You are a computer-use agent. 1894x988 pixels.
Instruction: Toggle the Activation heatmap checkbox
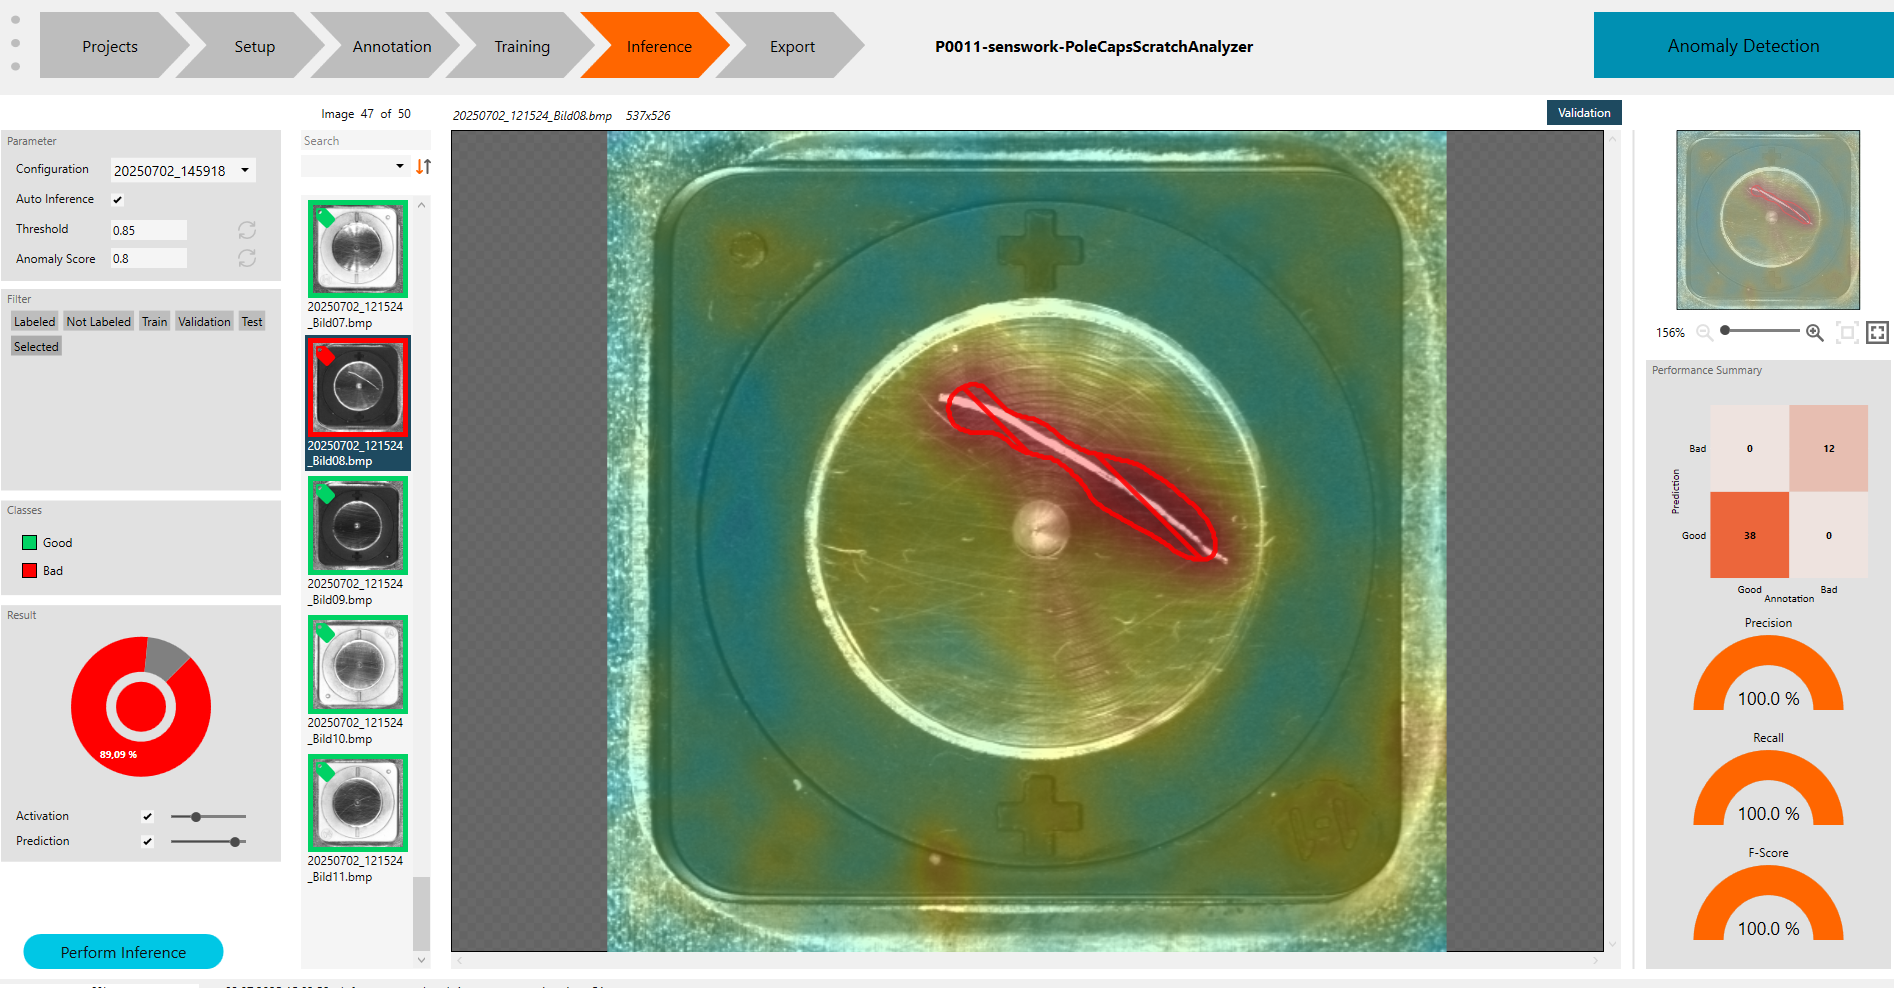[147, 817]
